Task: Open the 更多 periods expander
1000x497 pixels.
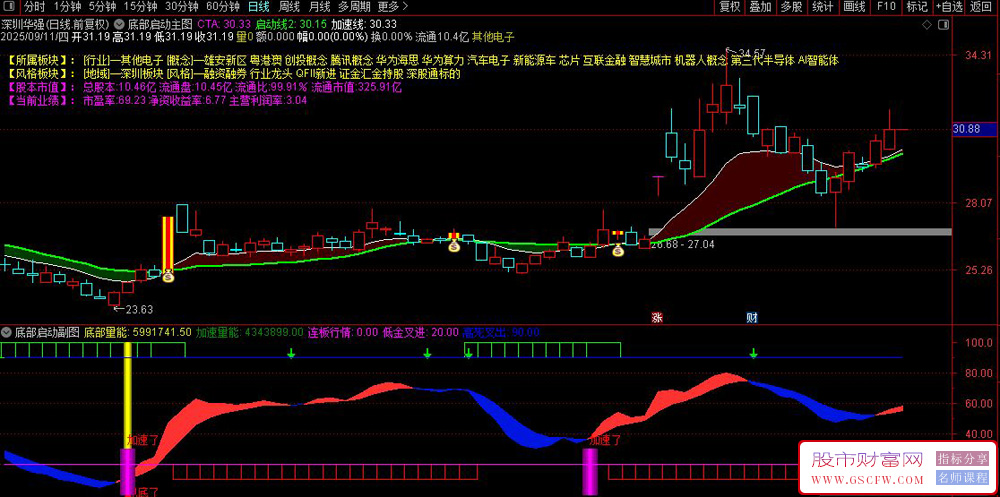Action: pos(393,7)
